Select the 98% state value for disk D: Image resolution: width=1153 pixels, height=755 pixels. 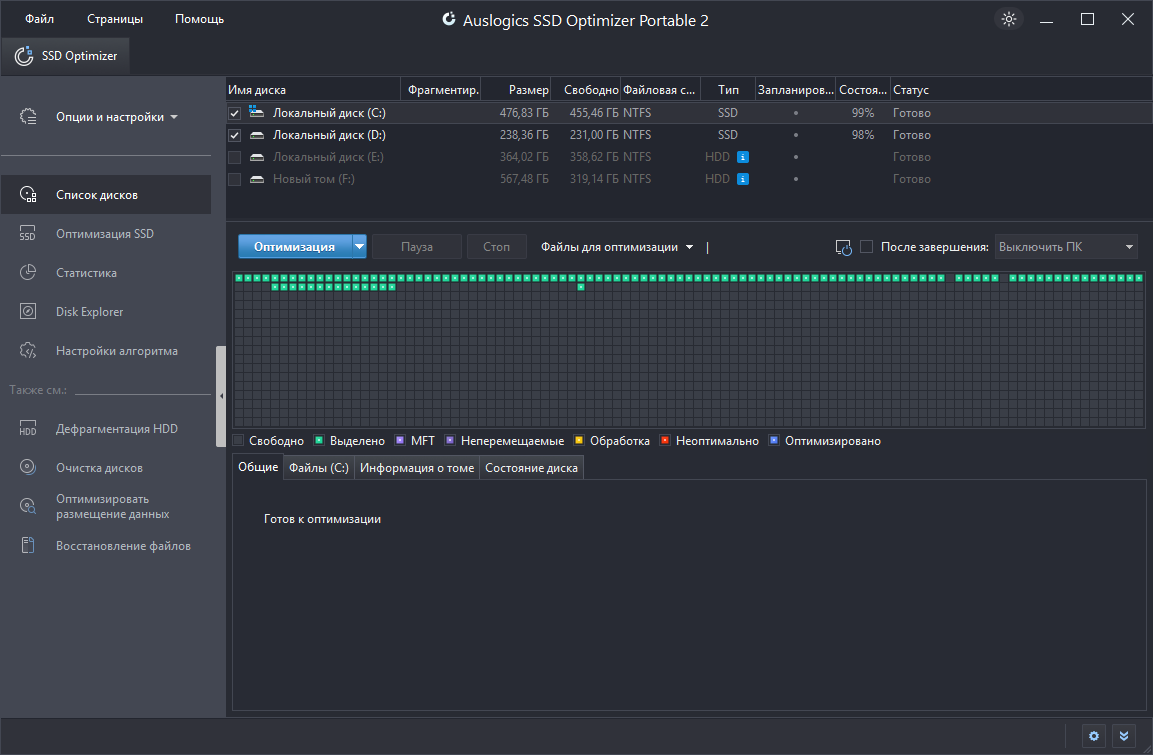(x=863, y=135)
